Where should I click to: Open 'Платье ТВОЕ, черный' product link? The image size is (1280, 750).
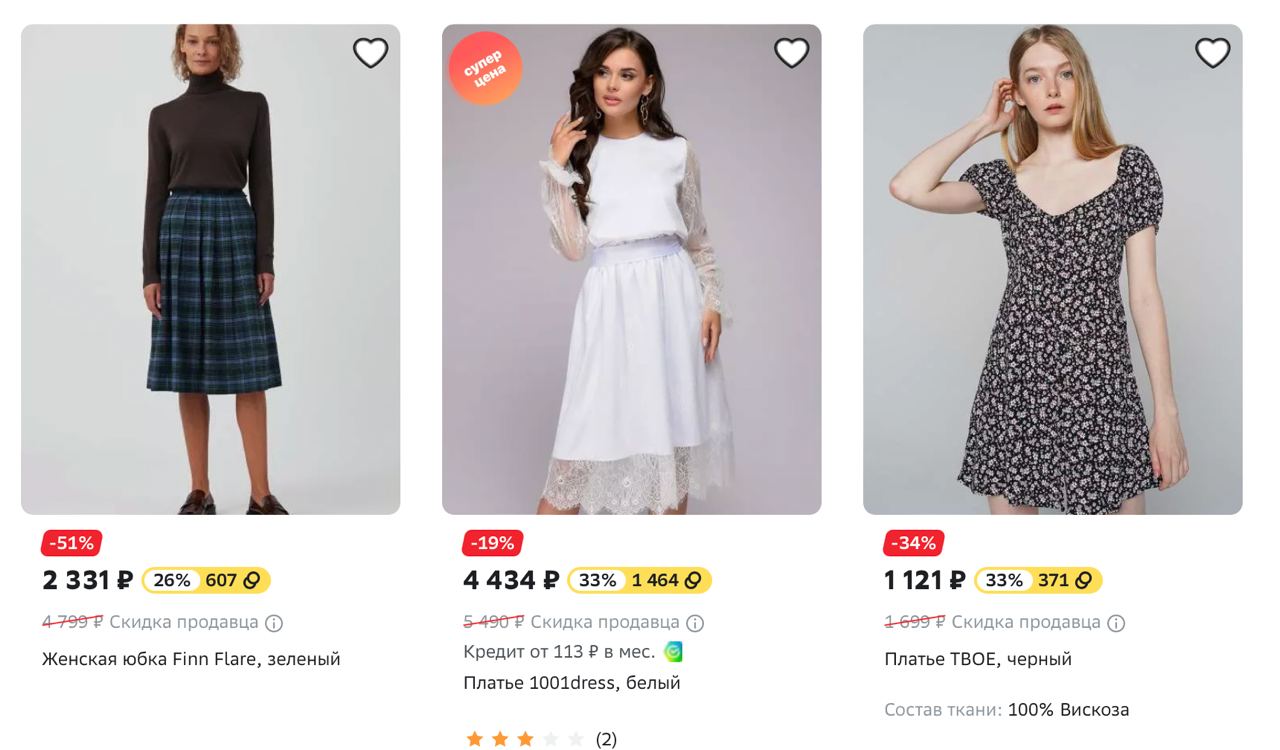977,659
